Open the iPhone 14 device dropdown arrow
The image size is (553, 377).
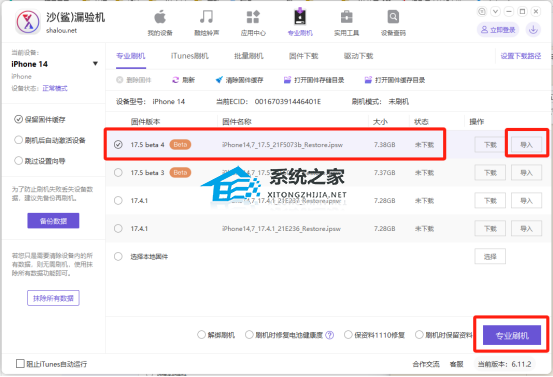[x=95, y=64]
